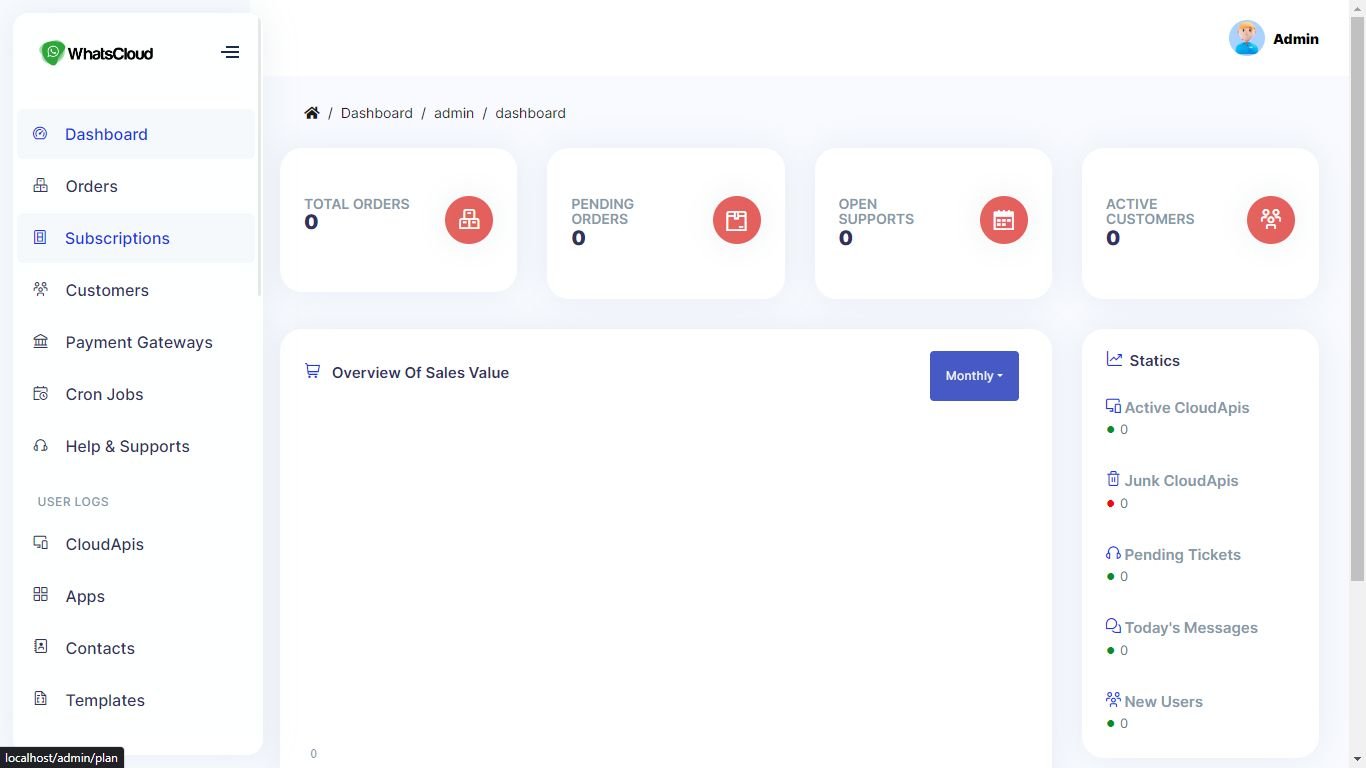
Task: Click the Help & Supports headset icon
Action: click(40, 446)
